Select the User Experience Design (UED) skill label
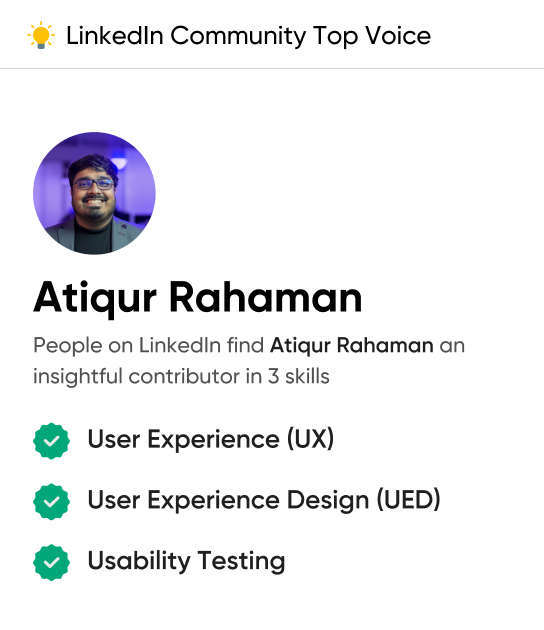The height and width of the screenshot is (630, 544). (x=264, y=500)
